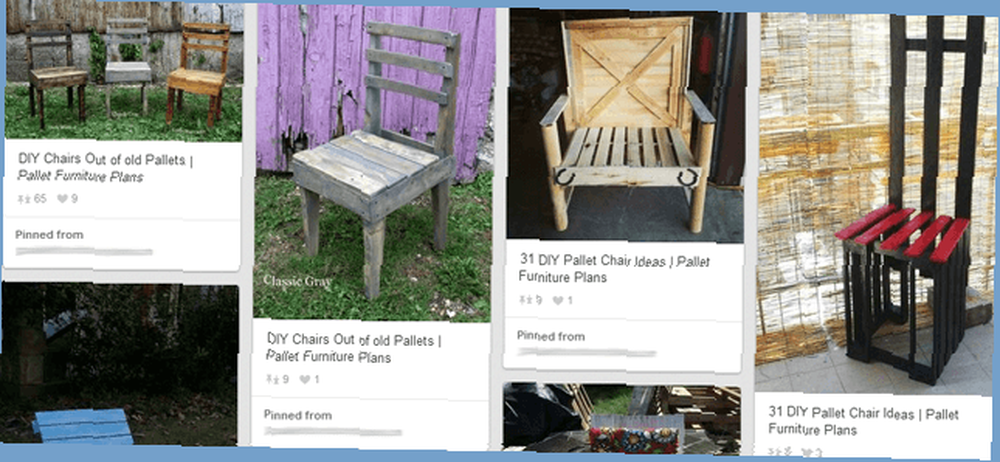Open '31 DIY Pallet Chair Ideas' under black chair

pyautogui.click(x=863, y=420)
